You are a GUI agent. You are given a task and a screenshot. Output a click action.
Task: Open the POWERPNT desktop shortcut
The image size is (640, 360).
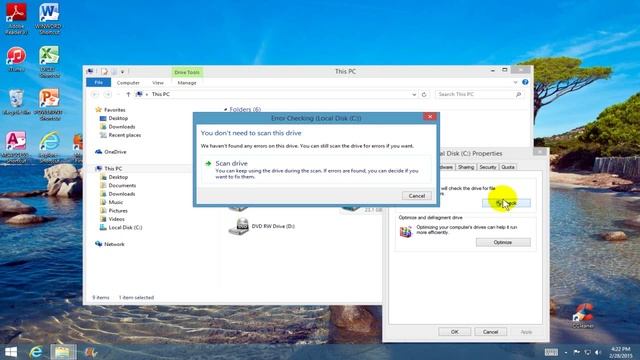pyautogui.click(x=49, y=104)
